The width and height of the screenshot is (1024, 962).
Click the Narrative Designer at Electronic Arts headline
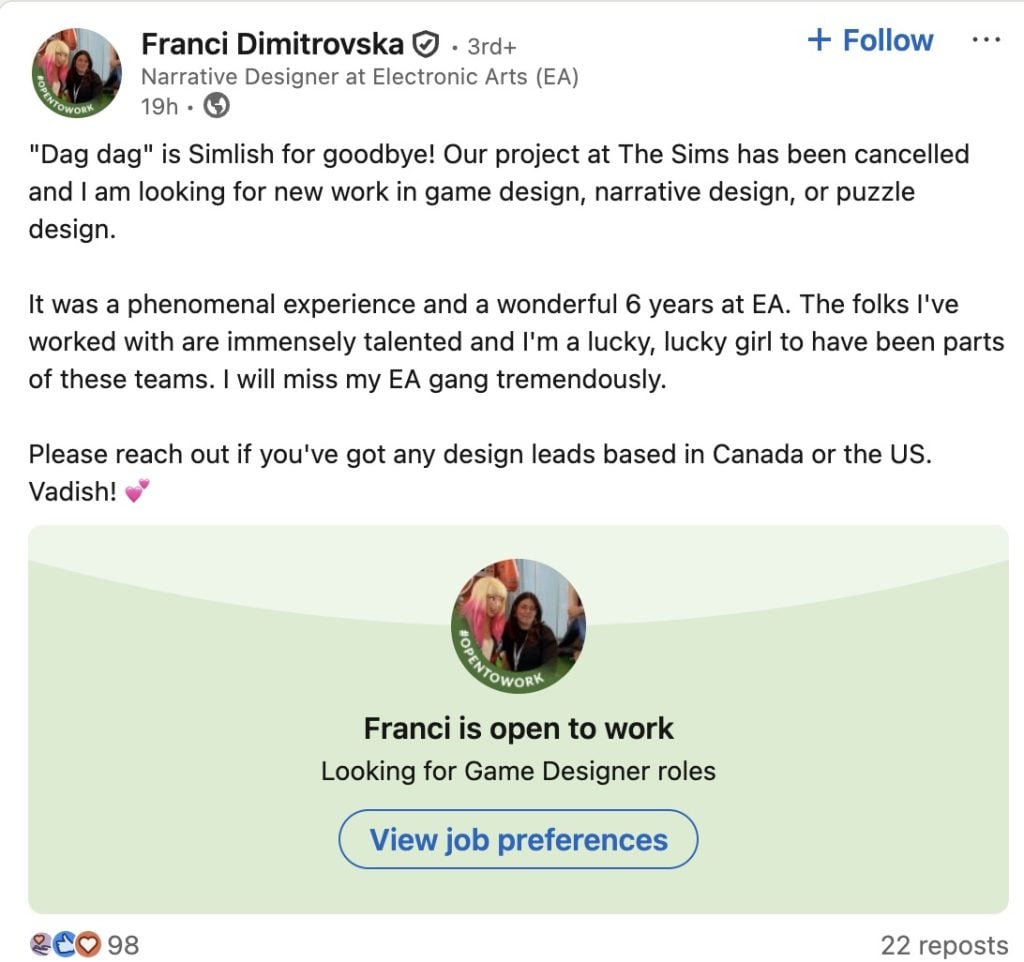pyautogui.click(x=360, y=76)
